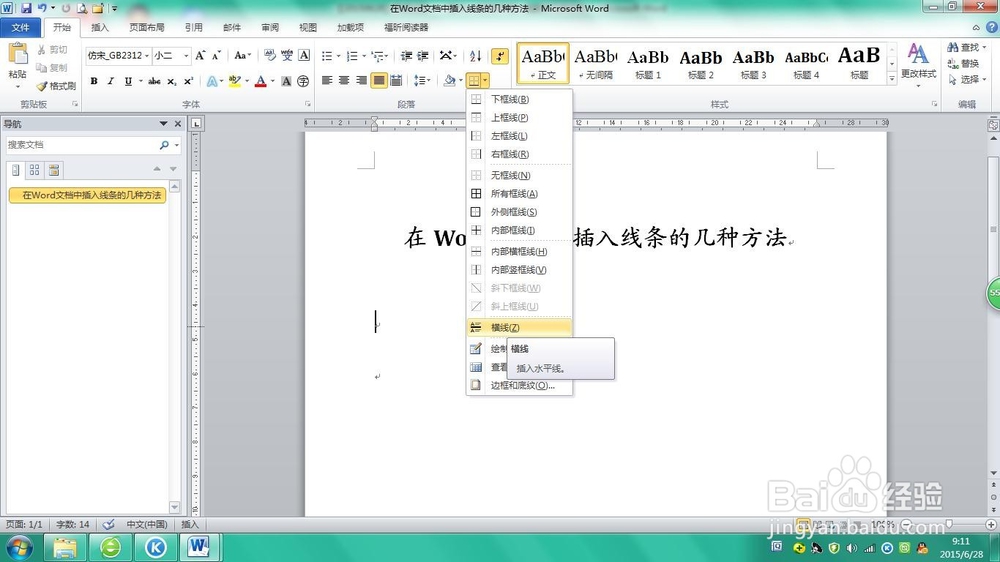1000x562 pixels.
Task: Click the text highlight color marker
Action: click(235, 81)
